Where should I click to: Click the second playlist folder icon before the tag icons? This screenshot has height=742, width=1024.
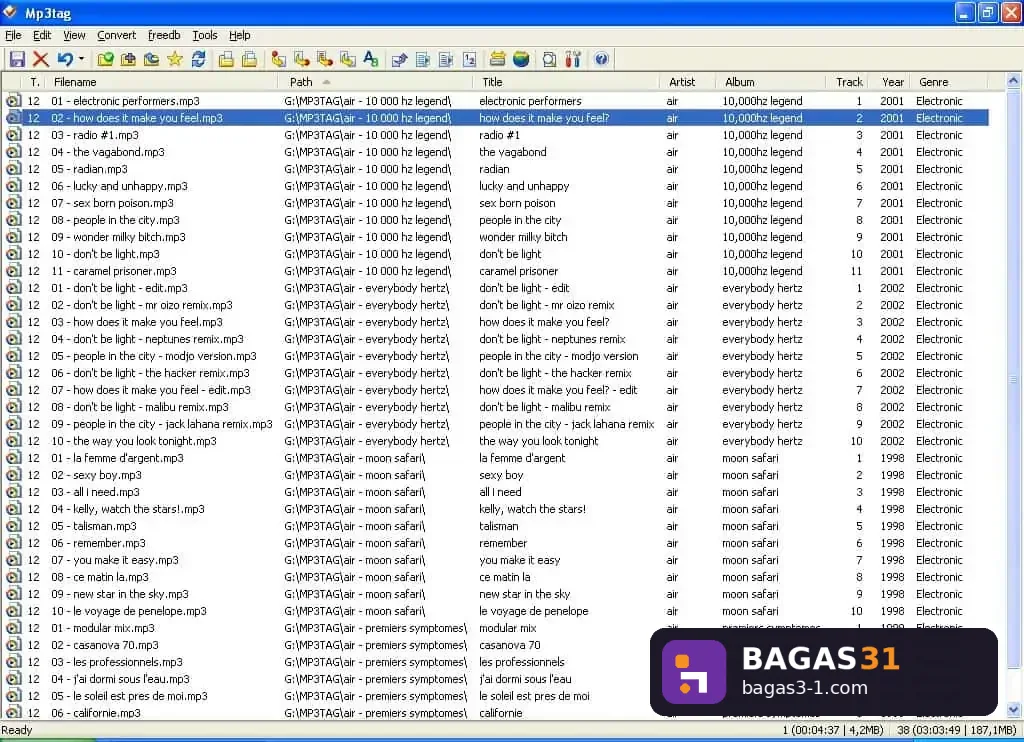click(x=249, y=59)
